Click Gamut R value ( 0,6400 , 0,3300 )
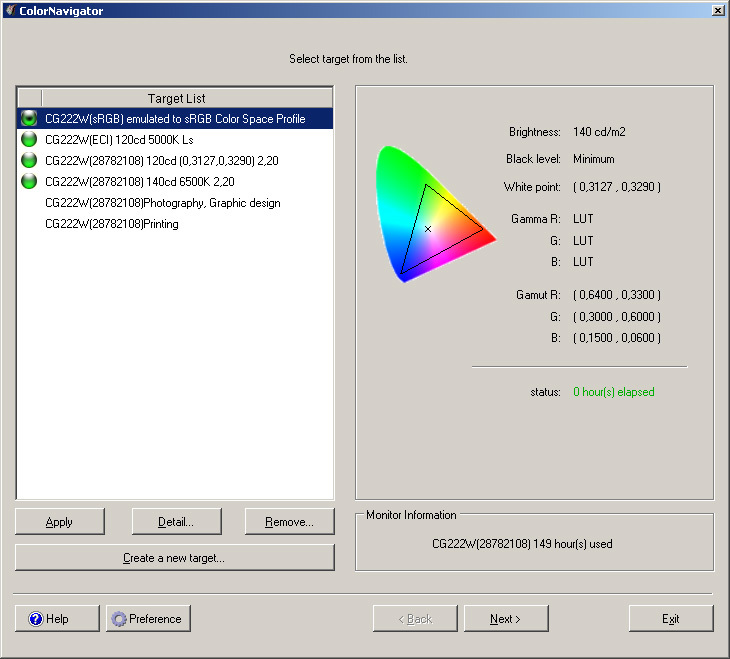Image resolution: width=730 pixels, height=659 pixels. (x=617, y=295)
